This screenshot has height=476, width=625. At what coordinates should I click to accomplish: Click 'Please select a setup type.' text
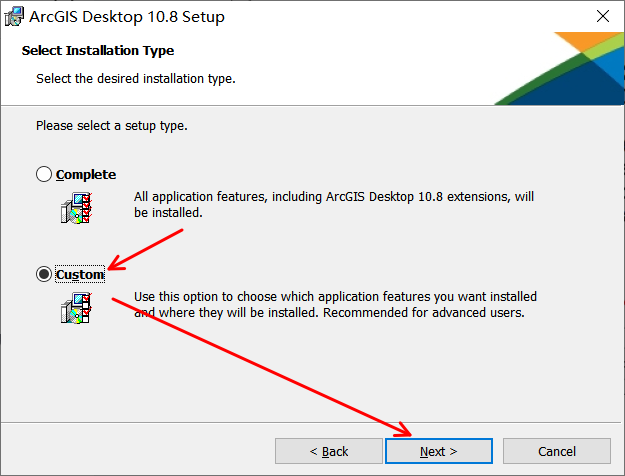coord(112,126)
